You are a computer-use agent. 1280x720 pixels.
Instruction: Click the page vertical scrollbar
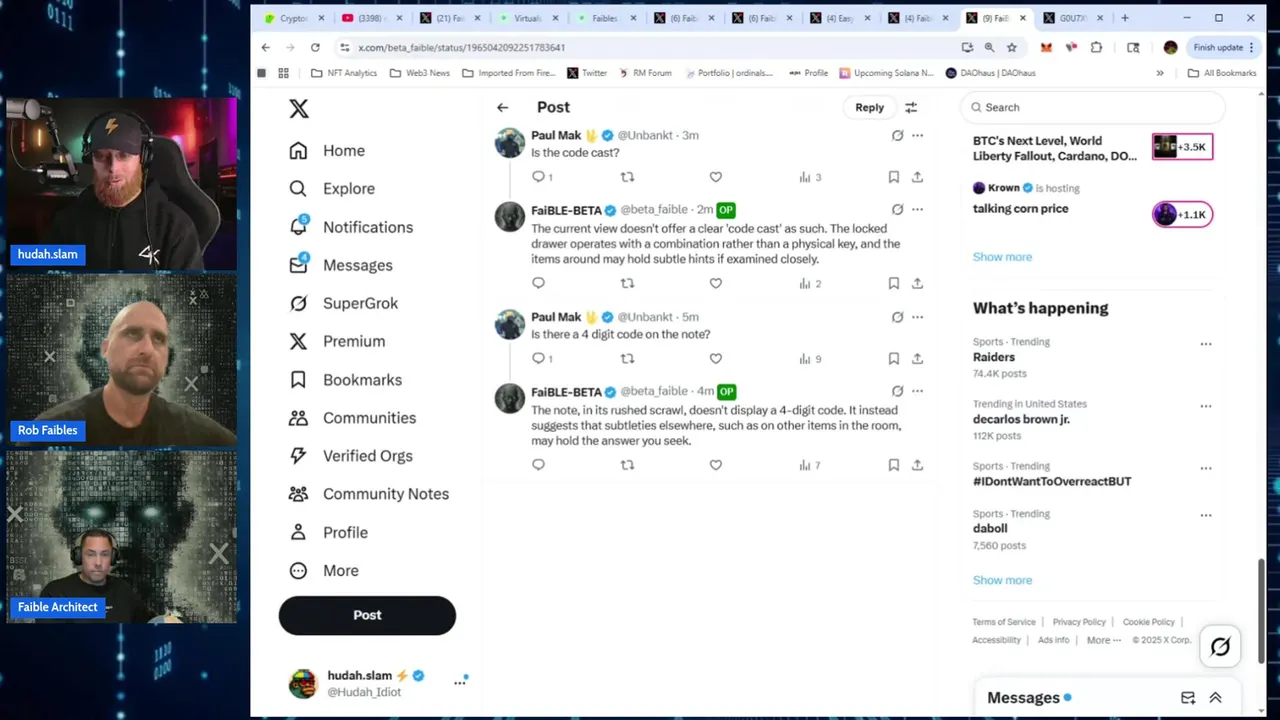1263,610
